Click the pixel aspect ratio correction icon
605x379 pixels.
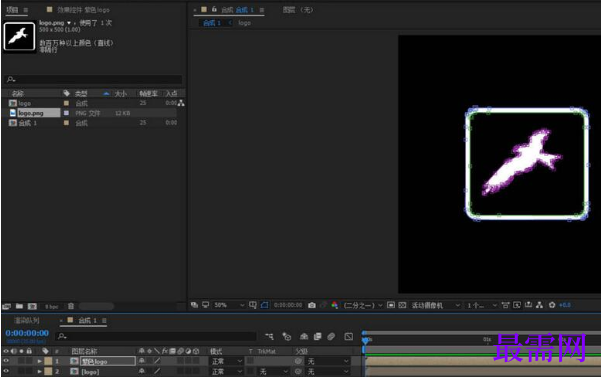click(505, 305)
